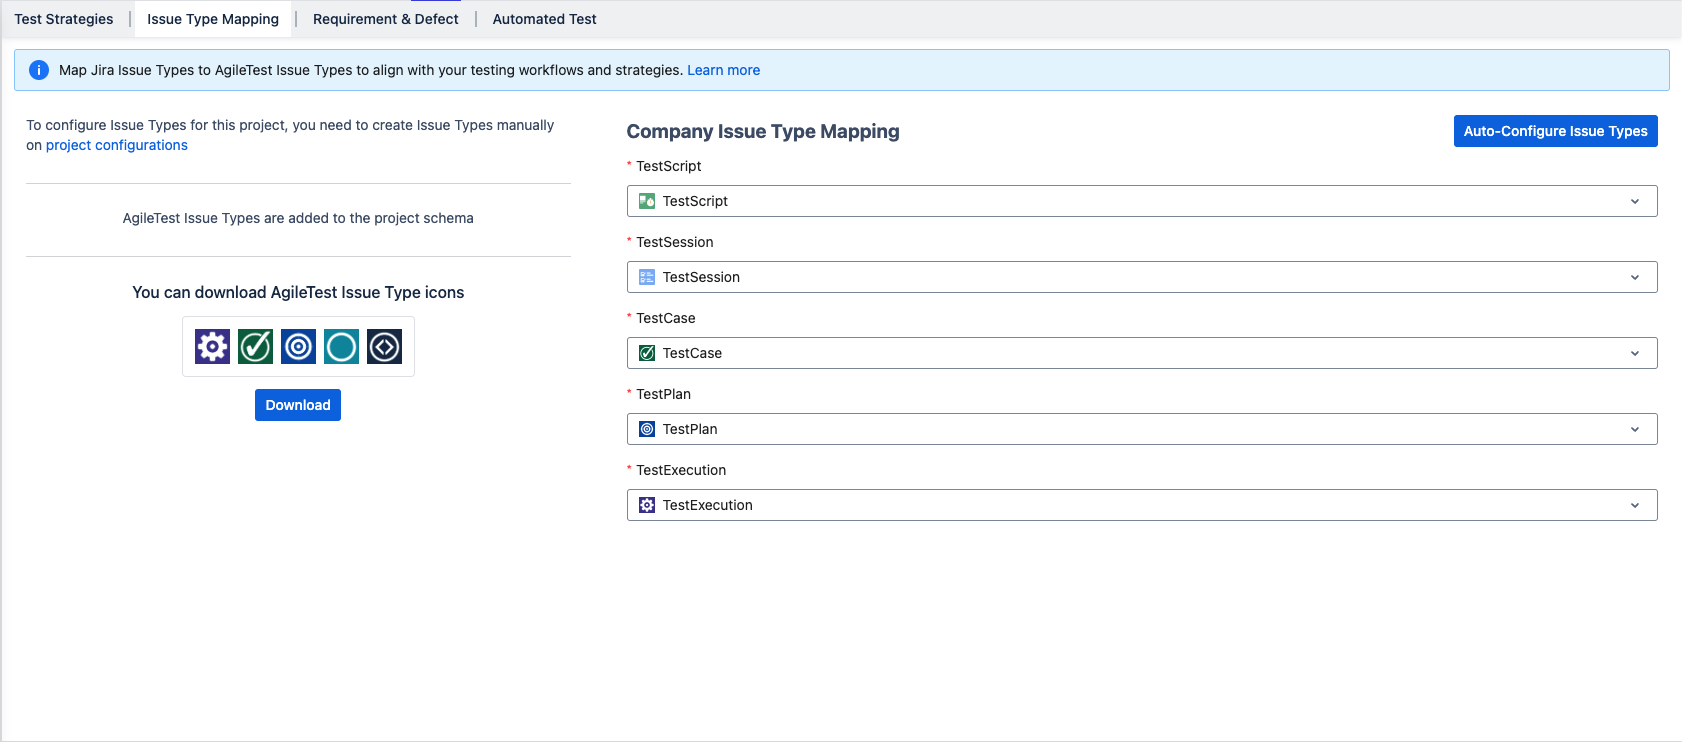
Task: Click the Company Issue Type Mapping heading
Action: pyautogui.click(x=763, y=131)
